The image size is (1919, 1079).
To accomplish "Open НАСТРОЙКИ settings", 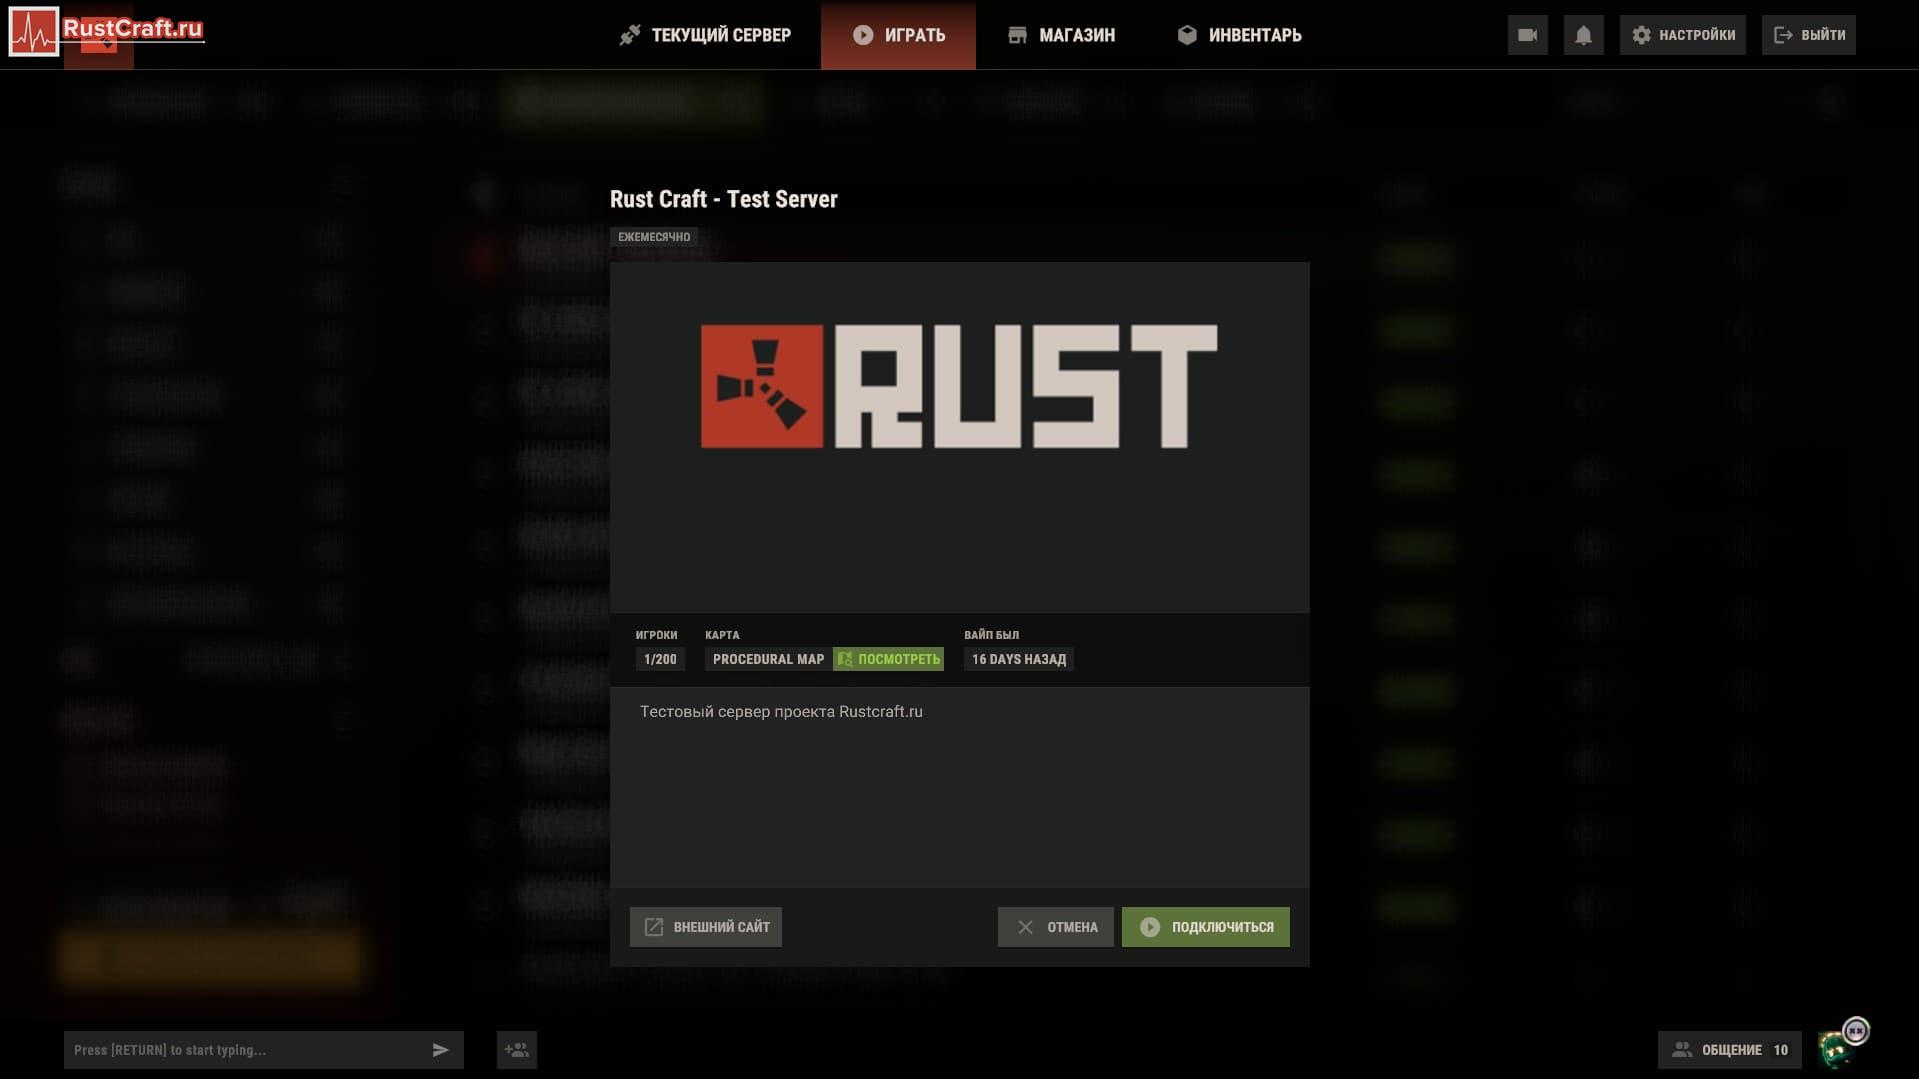I will (1682, 35).
